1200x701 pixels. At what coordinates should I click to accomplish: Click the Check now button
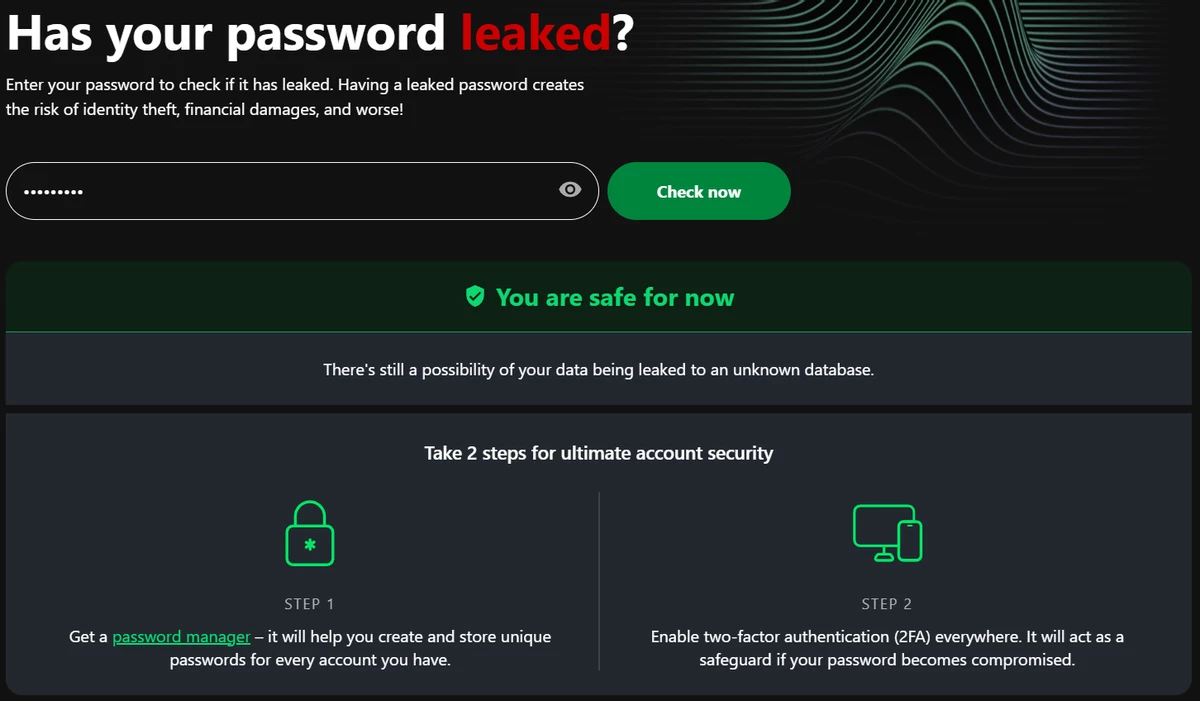(699, 191)
